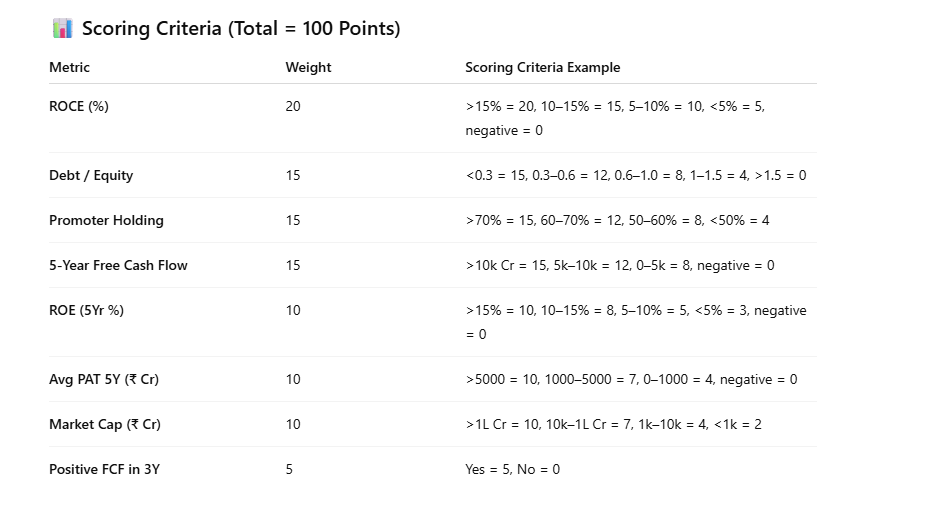The height and width of the screenshot is (507, 942).
Task: Select the ROCE (%) metric cell
Action: click(x=78, y=106)
